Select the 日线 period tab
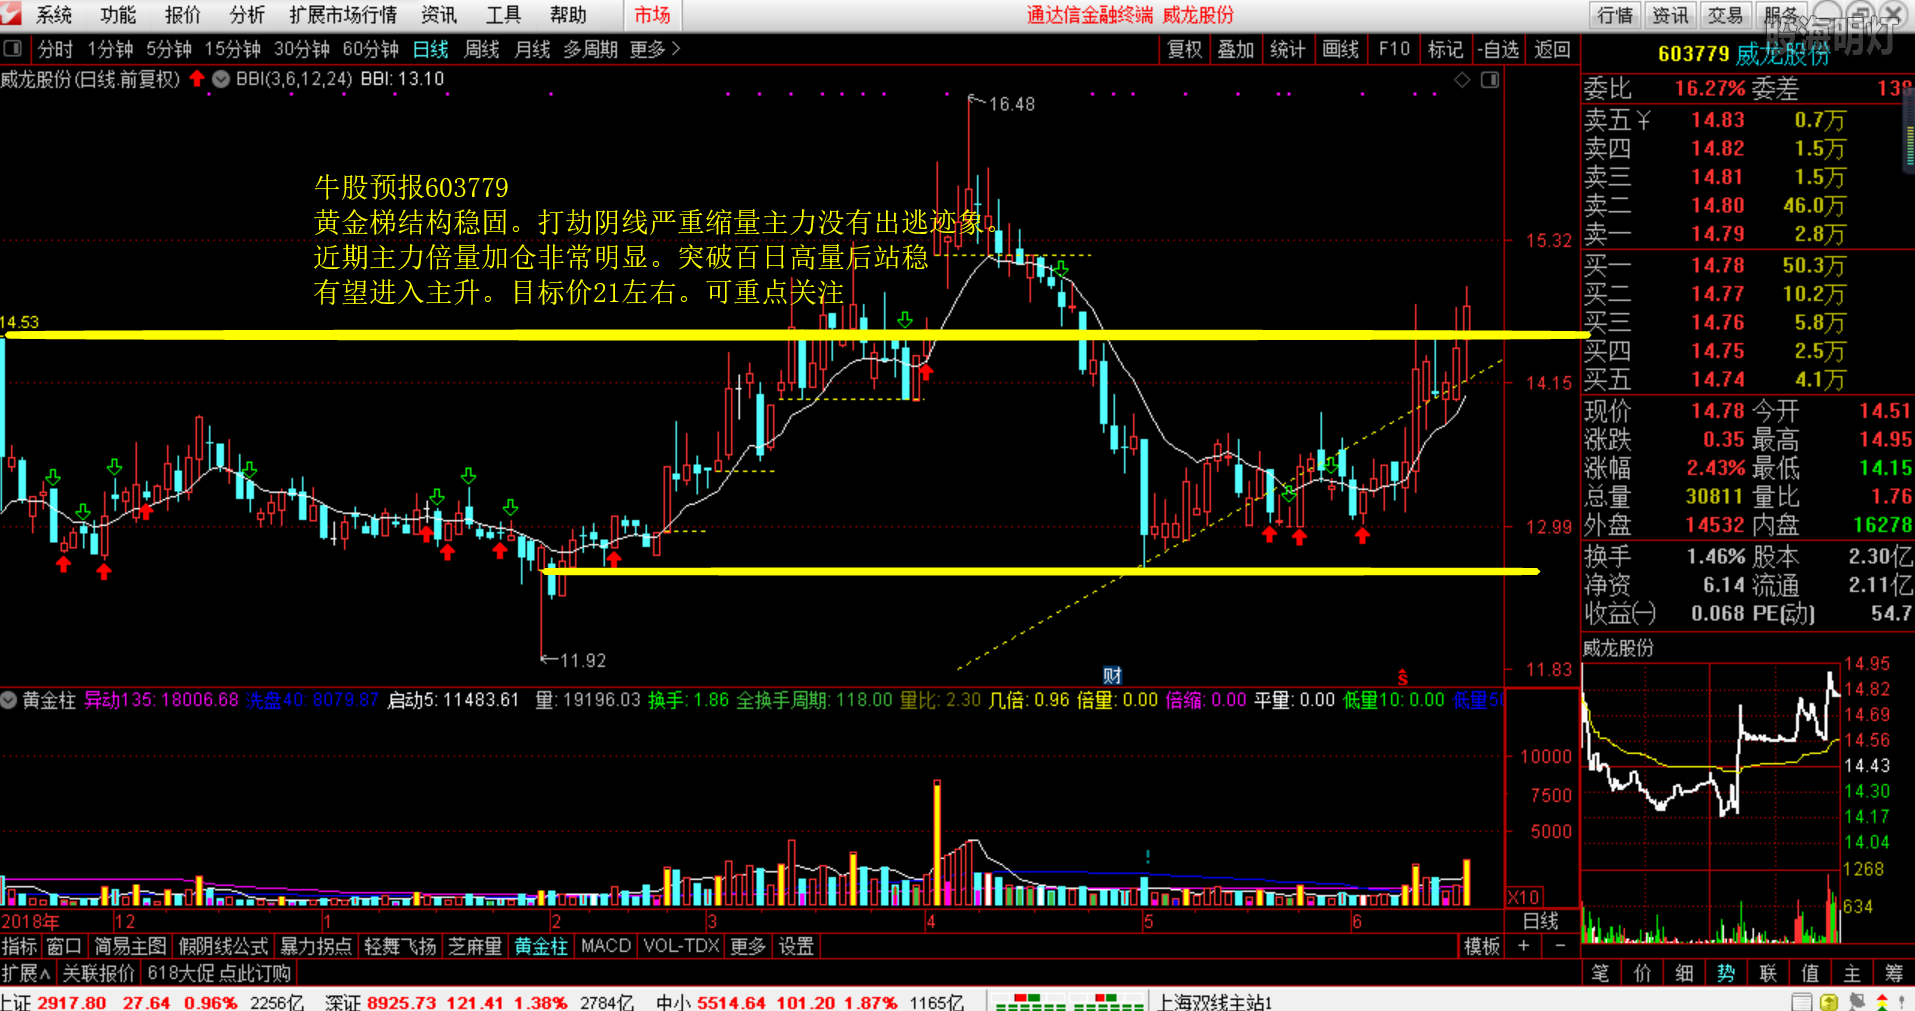1915x1011 pixels. tap(431, 49)
